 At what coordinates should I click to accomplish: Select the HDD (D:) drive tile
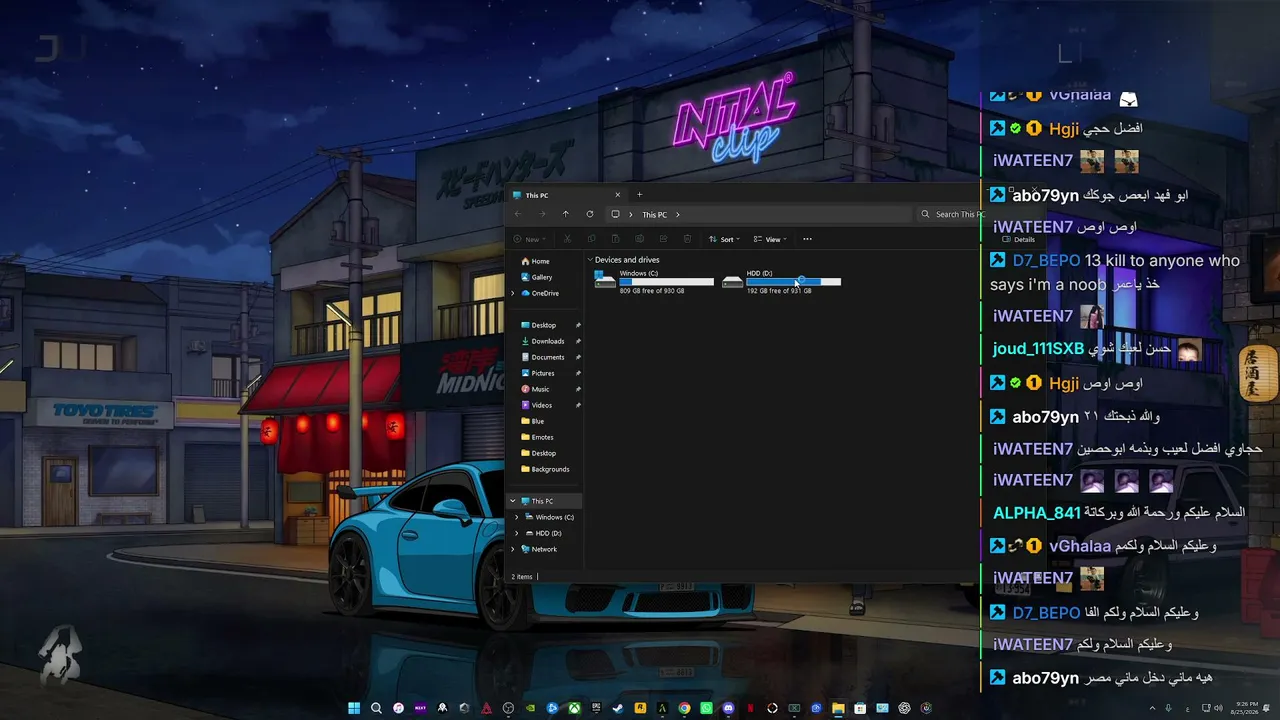781,281
